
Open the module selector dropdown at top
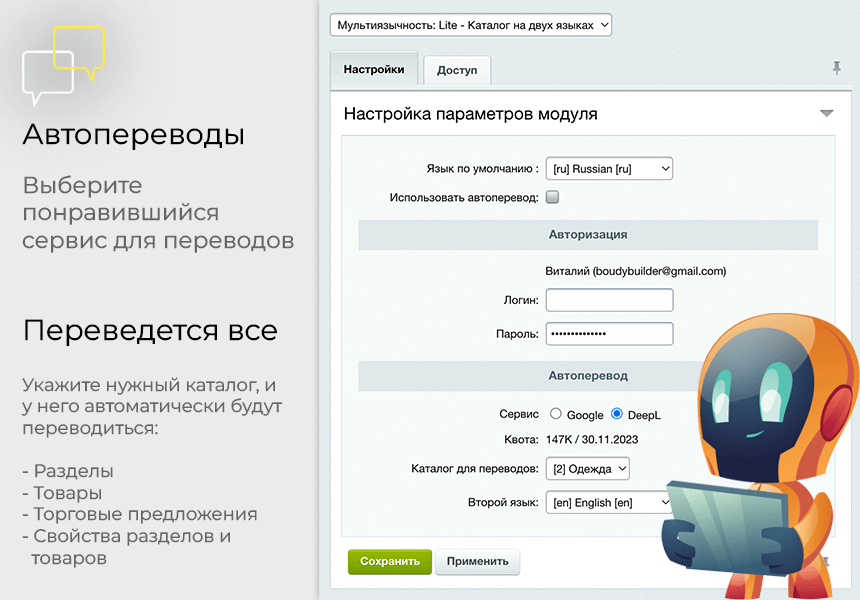[x=471, y=25]
